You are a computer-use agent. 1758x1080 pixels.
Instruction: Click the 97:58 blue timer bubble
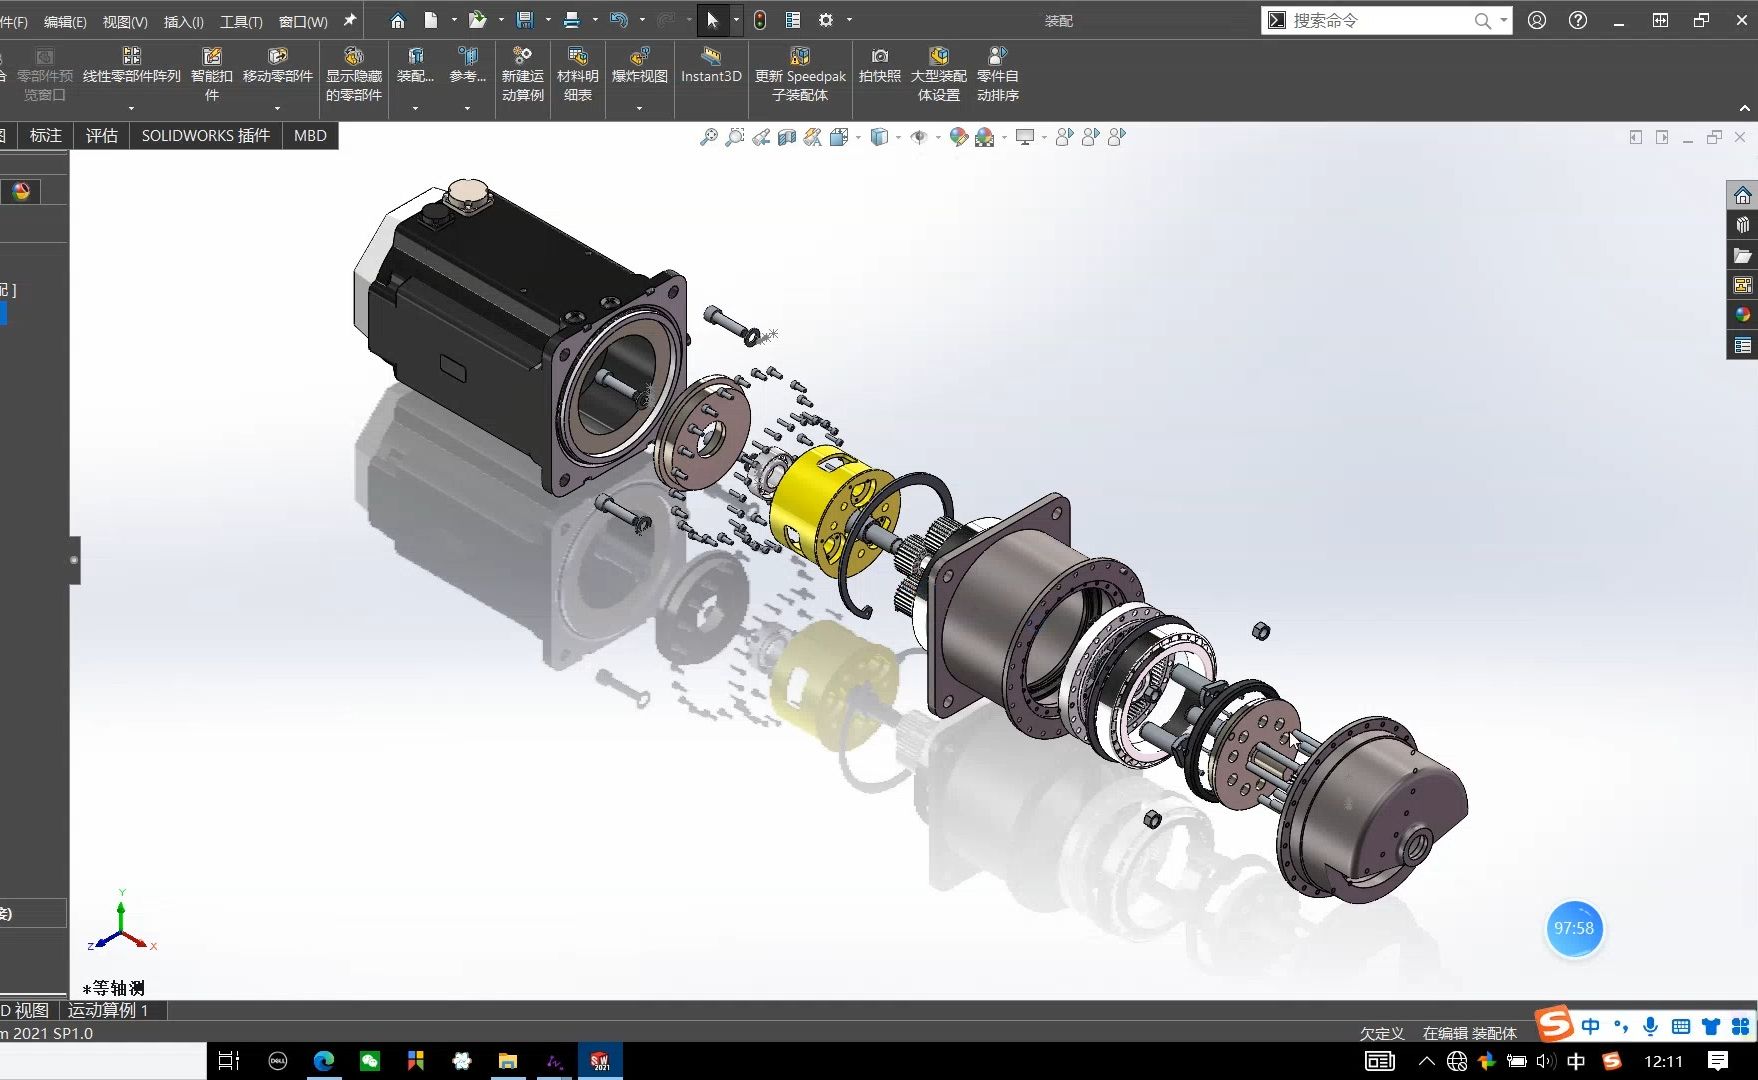1574,928
